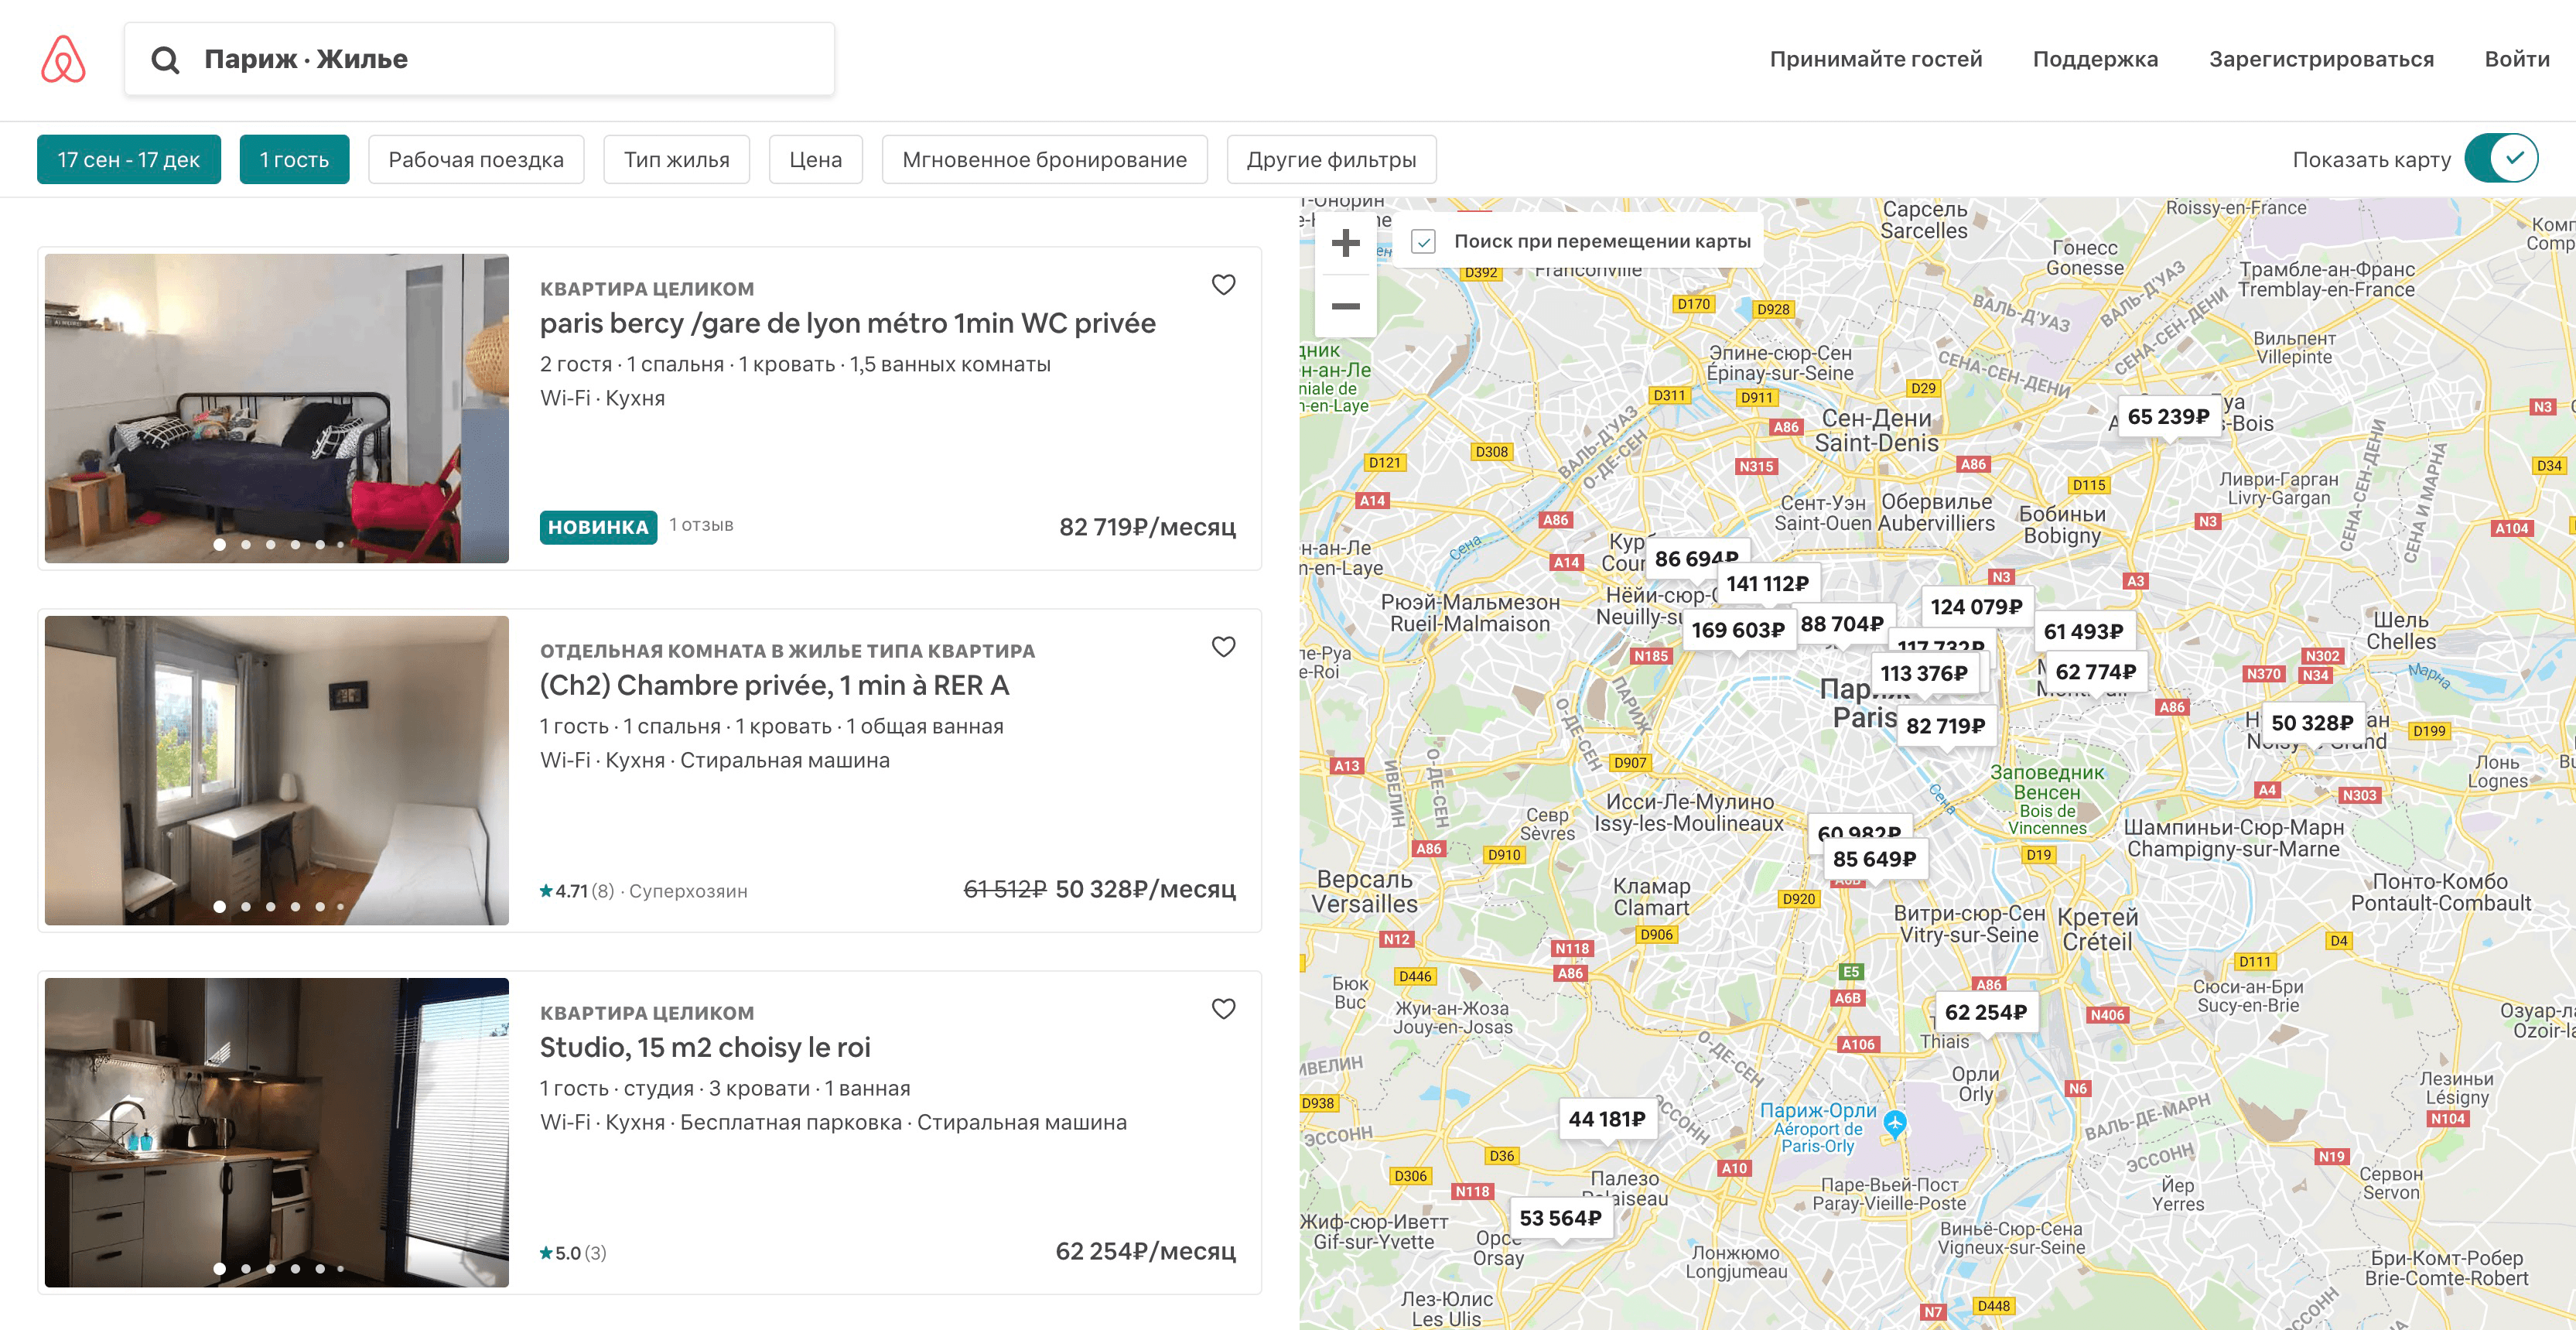Viewport: 2576px width, 1330px height.
Task: Click the 169 603₽ map price marker
Action: (x=1738, y=630)
